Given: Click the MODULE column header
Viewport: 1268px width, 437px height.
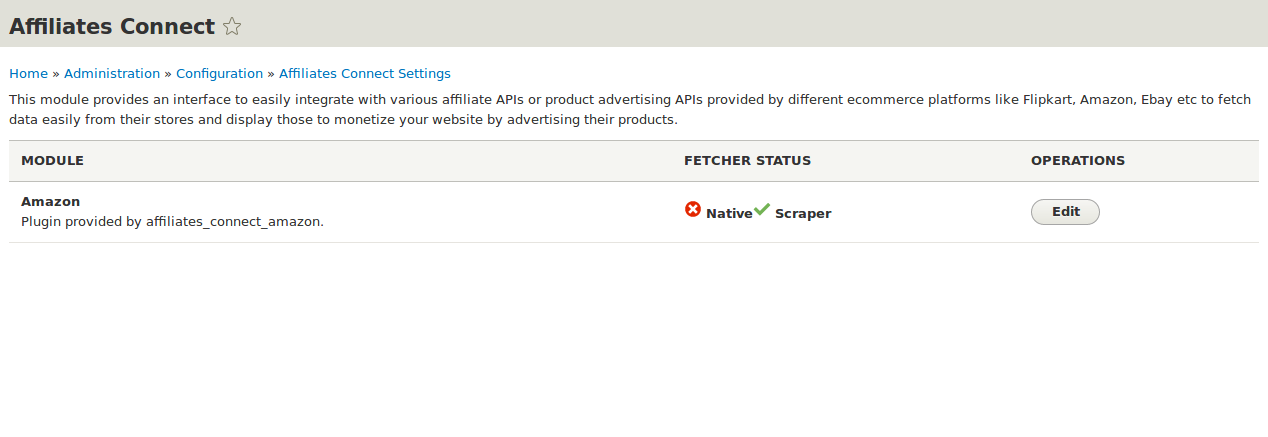Looking at the screenshot, I should click(x=52, y=160).
